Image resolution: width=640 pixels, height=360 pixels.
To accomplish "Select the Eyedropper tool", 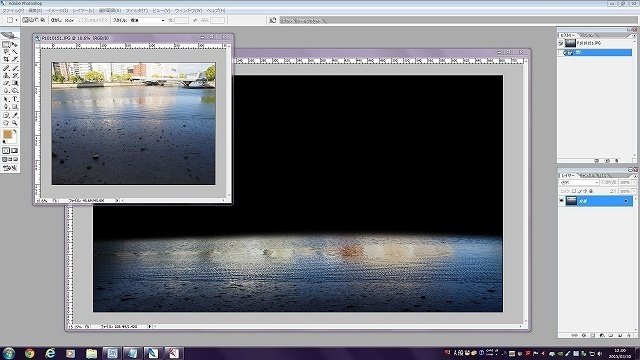I will coord(14,115).
